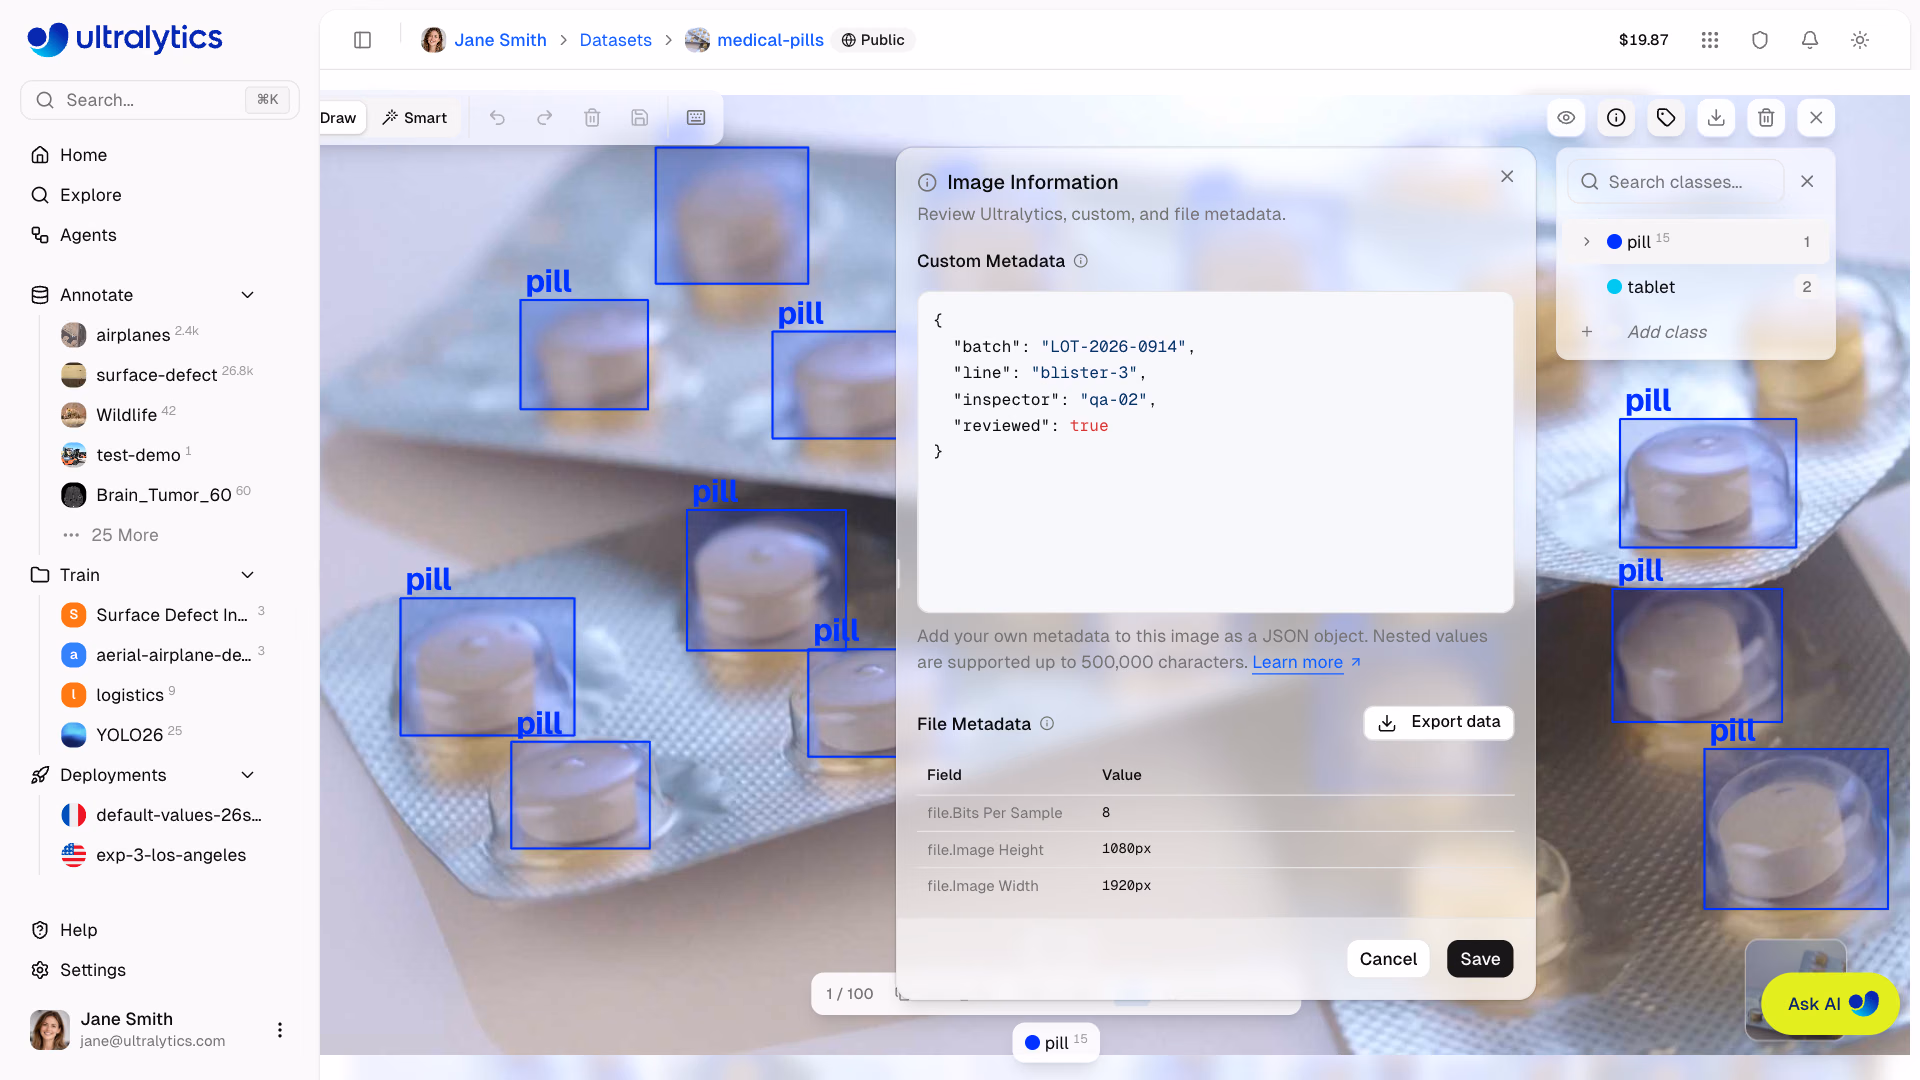1920x1080 pixels.
Task: Click the shield icon in header
Action: (x=1760, y=40)
